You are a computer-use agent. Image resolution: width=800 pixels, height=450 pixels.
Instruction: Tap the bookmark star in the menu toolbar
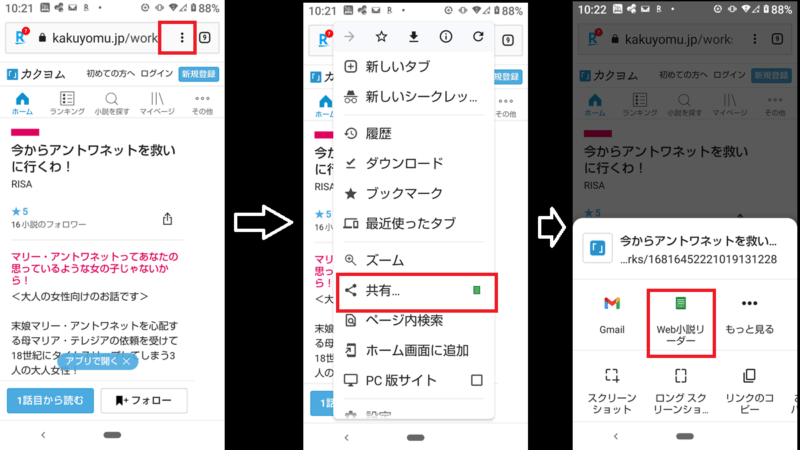pyautogui.click(x=381, y=37)
